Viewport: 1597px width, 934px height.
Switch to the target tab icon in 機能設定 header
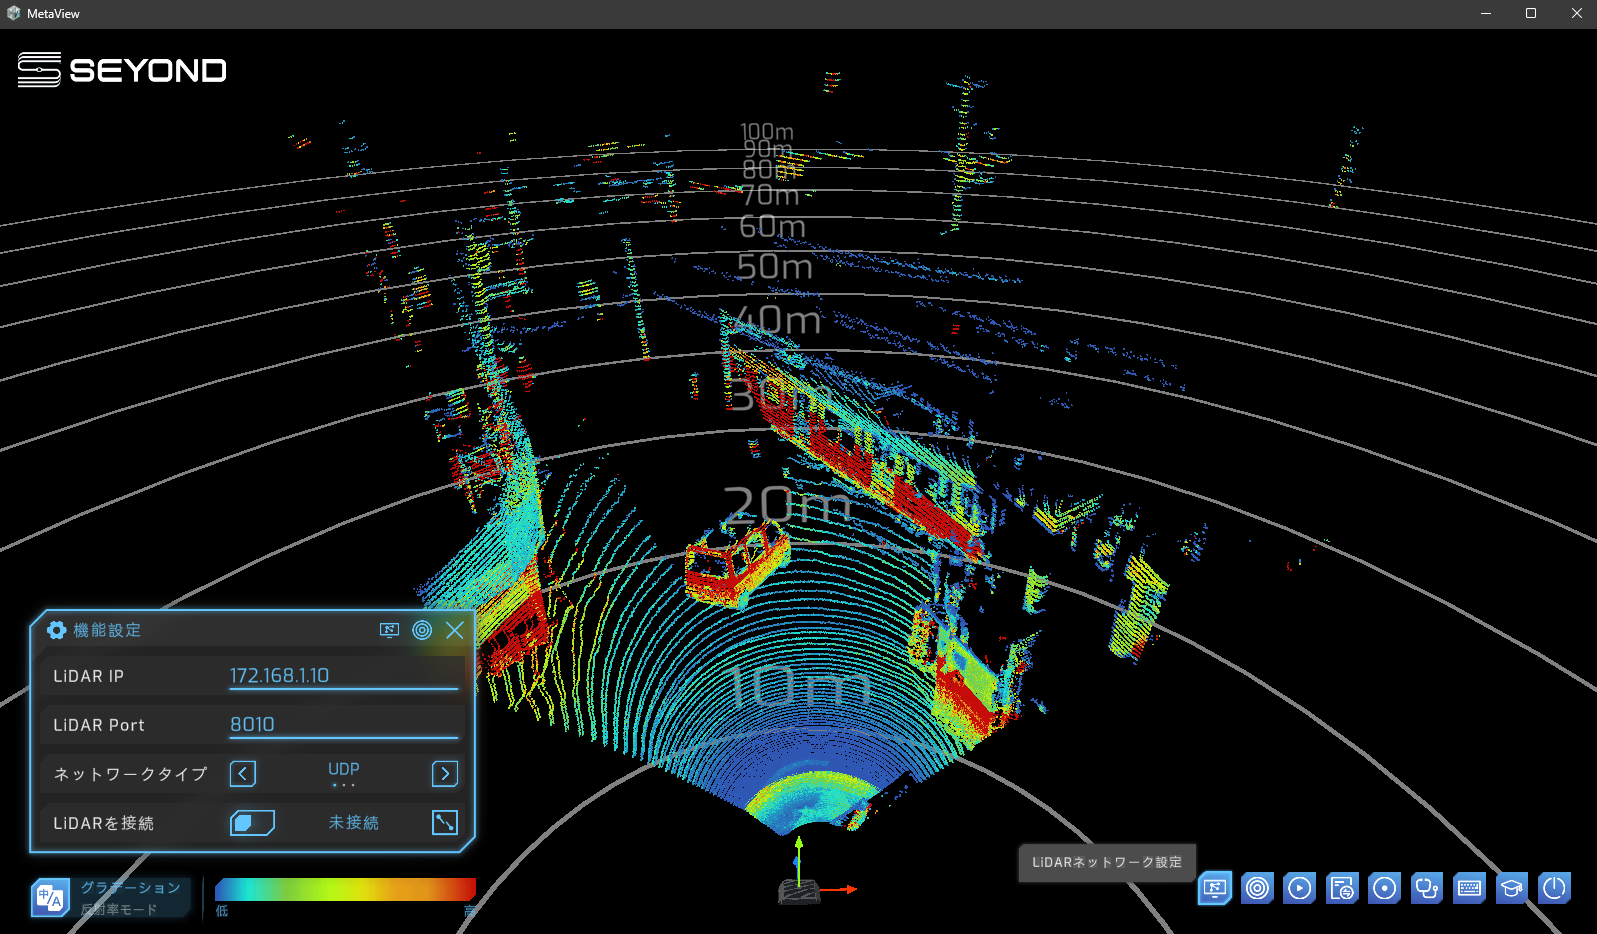pos(422,630)
